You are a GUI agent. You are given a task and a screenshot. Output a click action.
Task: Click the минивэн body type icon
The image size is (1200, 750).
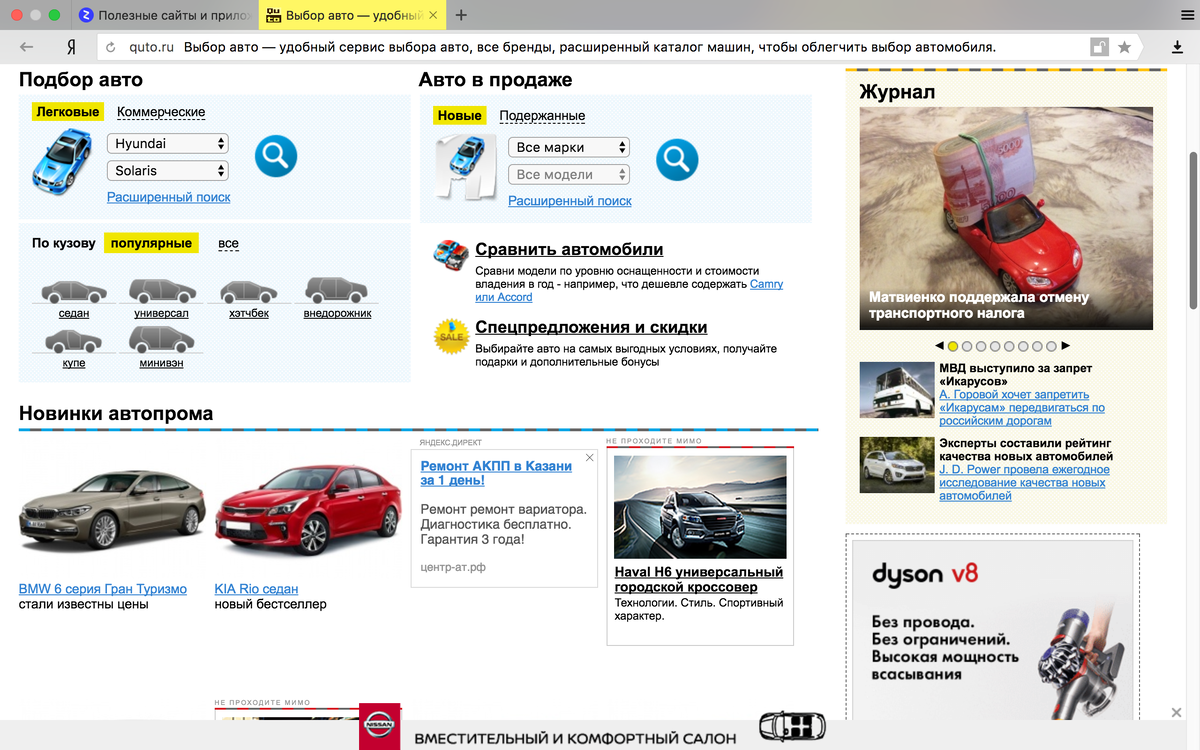tap(161, 340)
